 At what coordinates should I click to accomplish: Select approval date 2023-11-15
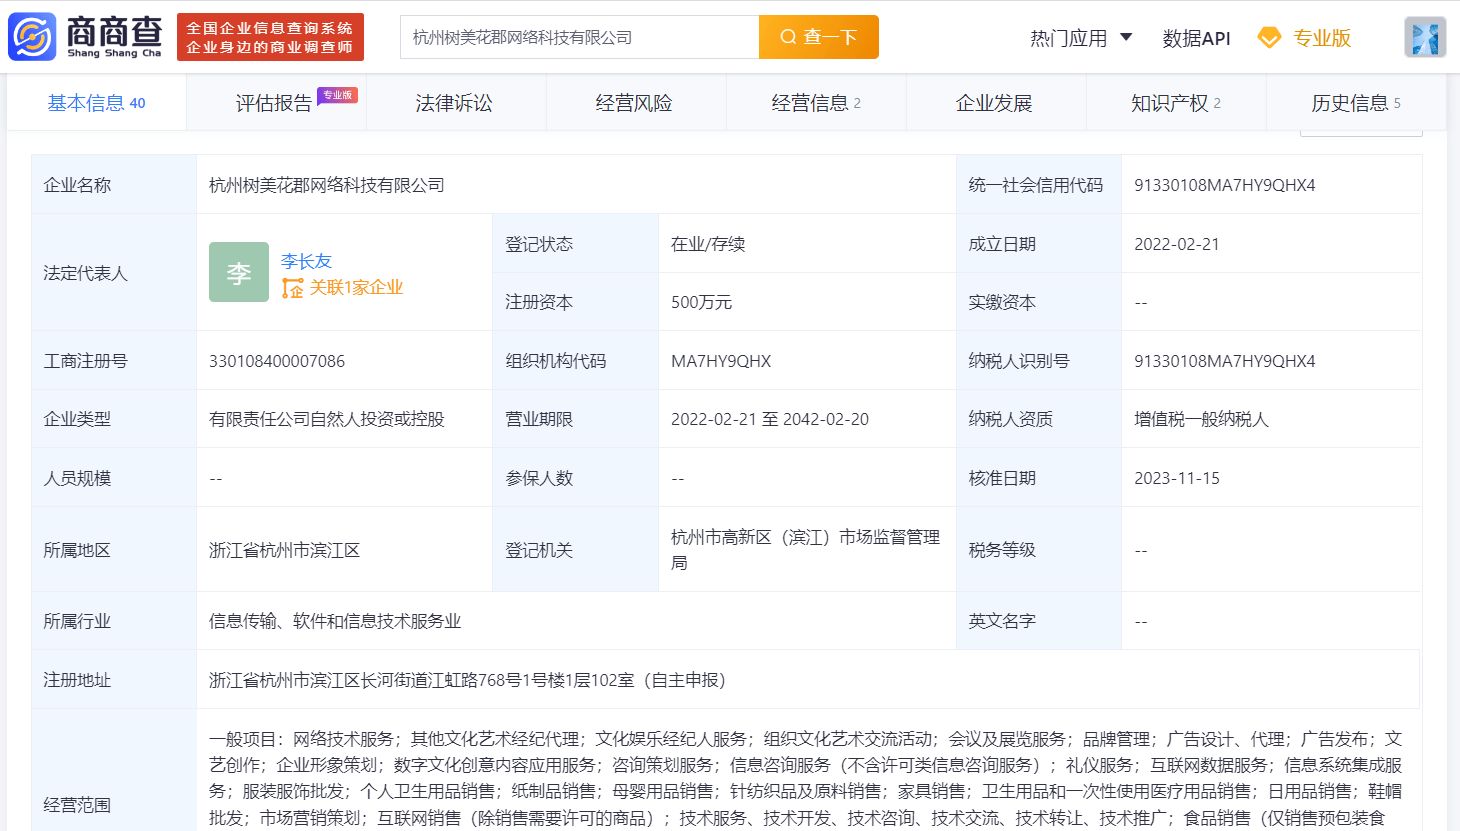(1177, 478)
